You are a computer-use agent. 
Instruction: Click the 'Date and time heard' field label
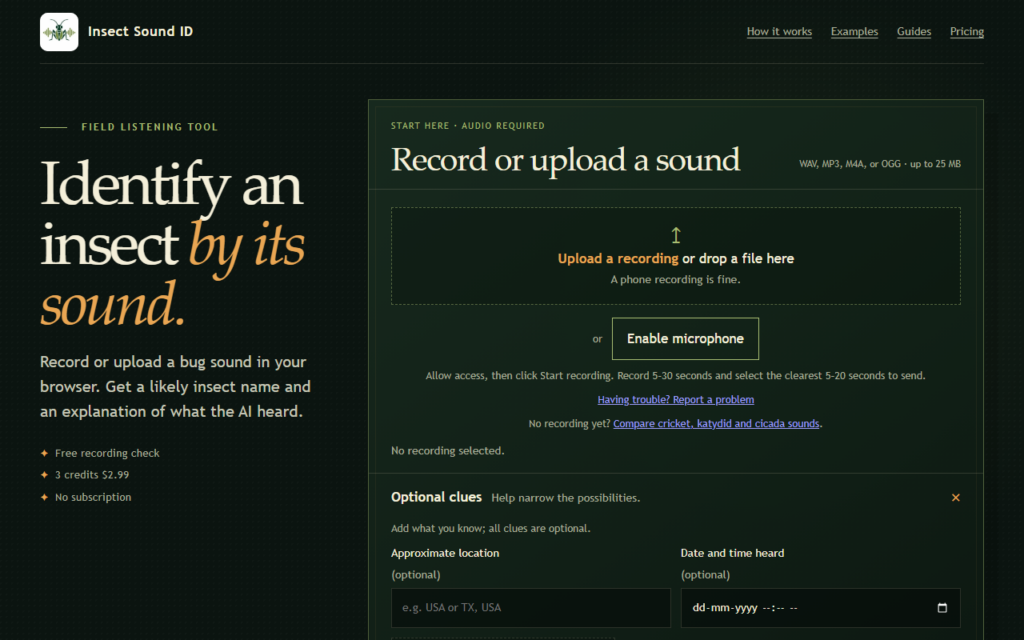732,553
